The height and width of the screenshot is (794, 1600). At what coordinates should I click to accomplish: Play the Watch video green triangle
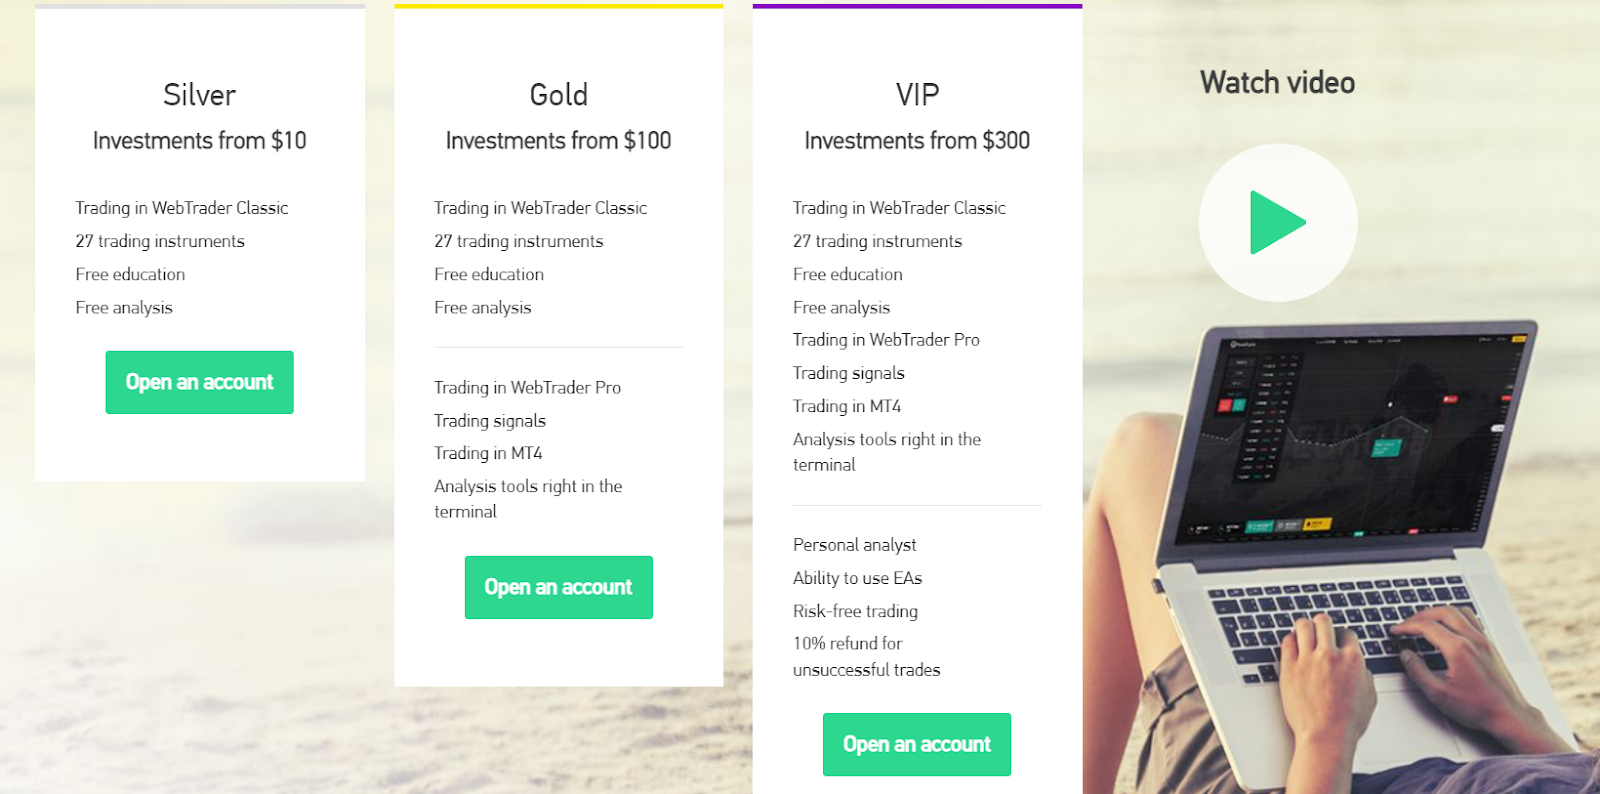pos(1277,222)
